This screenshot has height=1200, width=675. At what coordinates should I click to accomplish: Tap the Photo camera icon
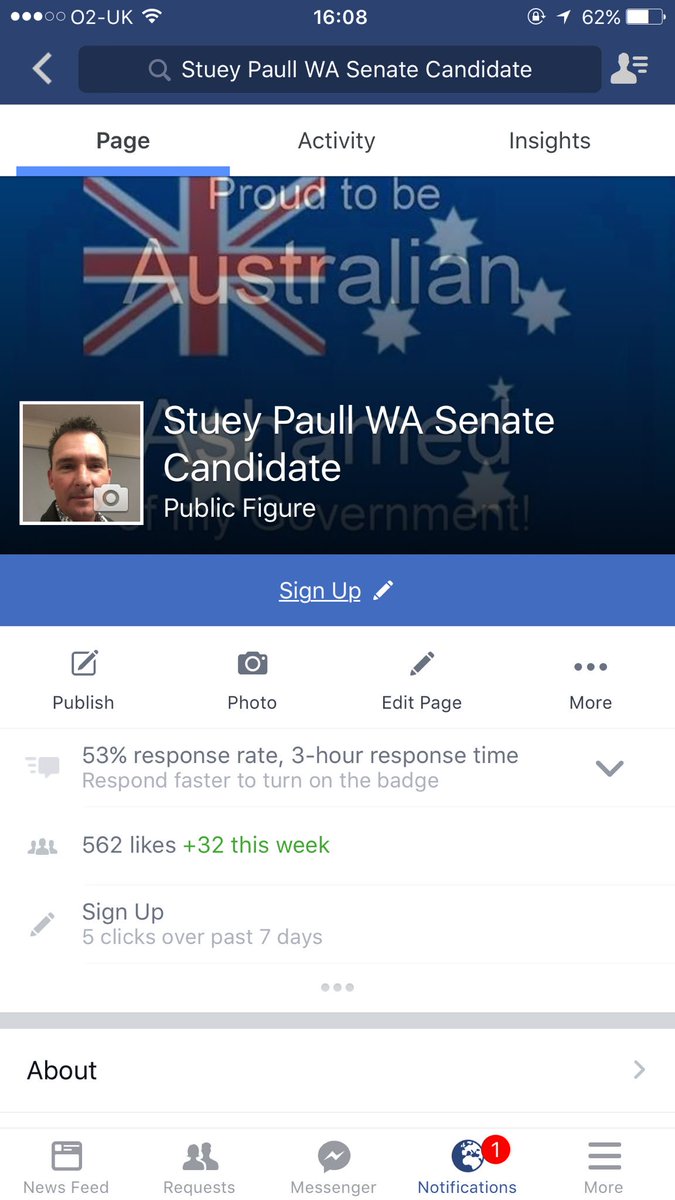252,663
